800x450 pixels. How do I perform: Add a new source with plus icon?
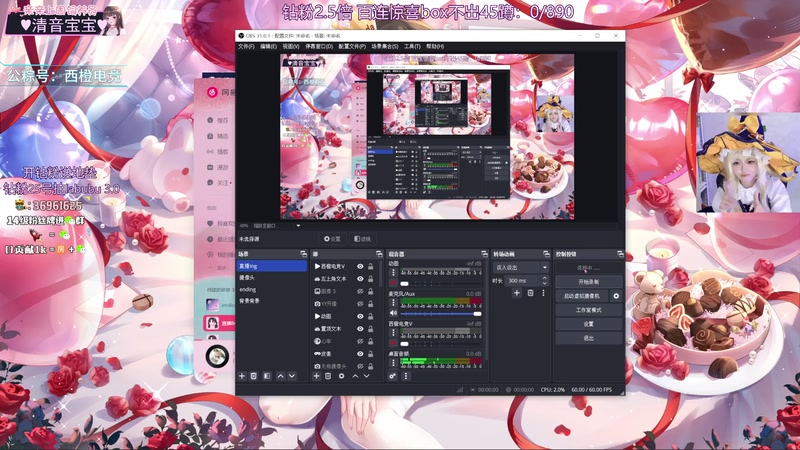(x=316, y=376)
